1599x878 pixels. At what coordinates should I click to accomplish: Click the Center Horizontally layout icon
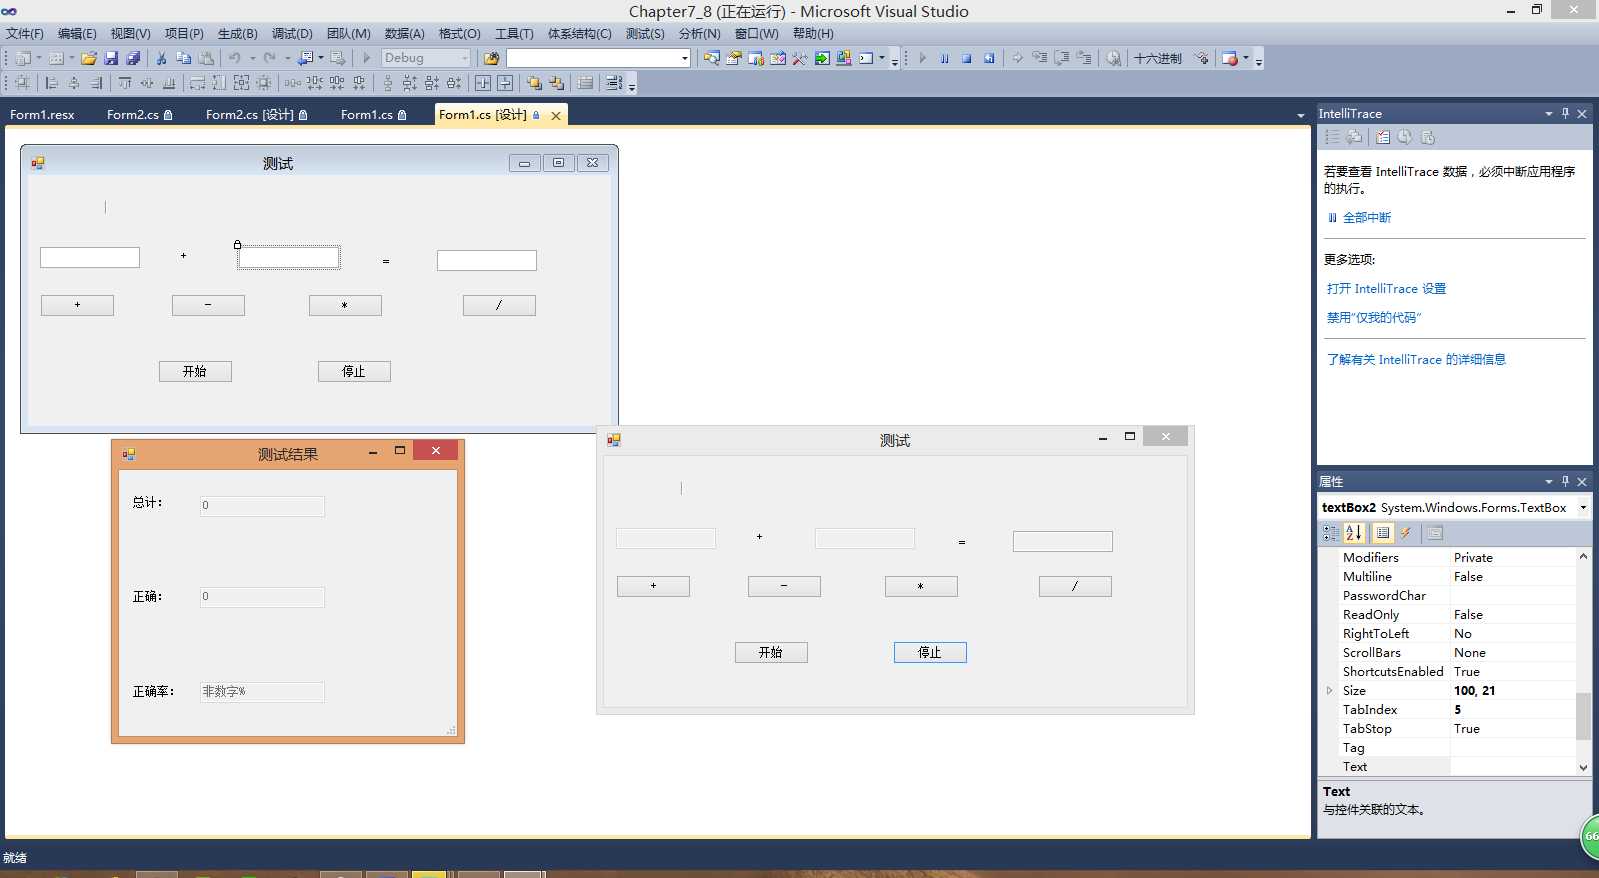tap(483, 83)
